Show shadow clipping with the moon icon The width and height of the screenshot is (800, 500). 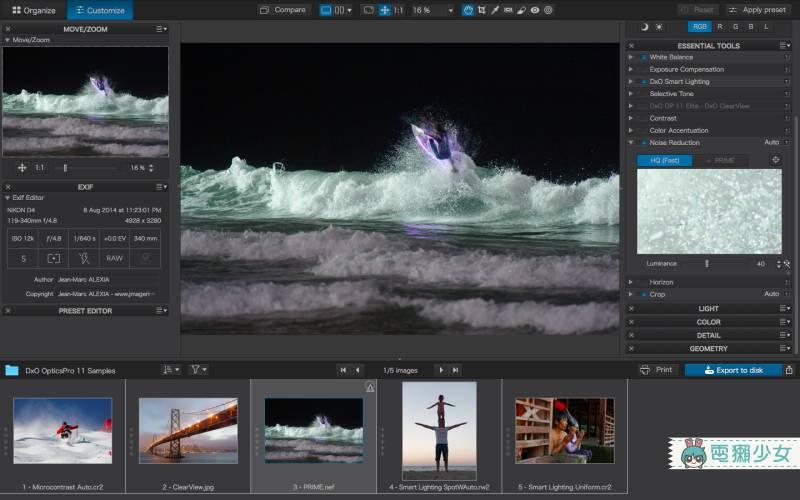click(x=644, y=27)
